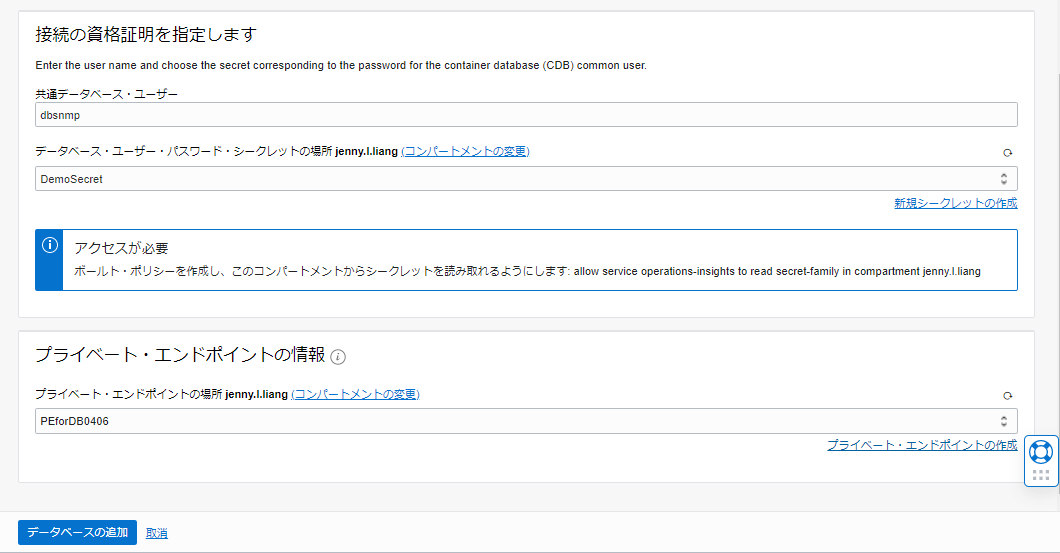Click the arrow spinner on PEforDB0406 field
1060x553 pixels.
click(x=1004, y=421)
